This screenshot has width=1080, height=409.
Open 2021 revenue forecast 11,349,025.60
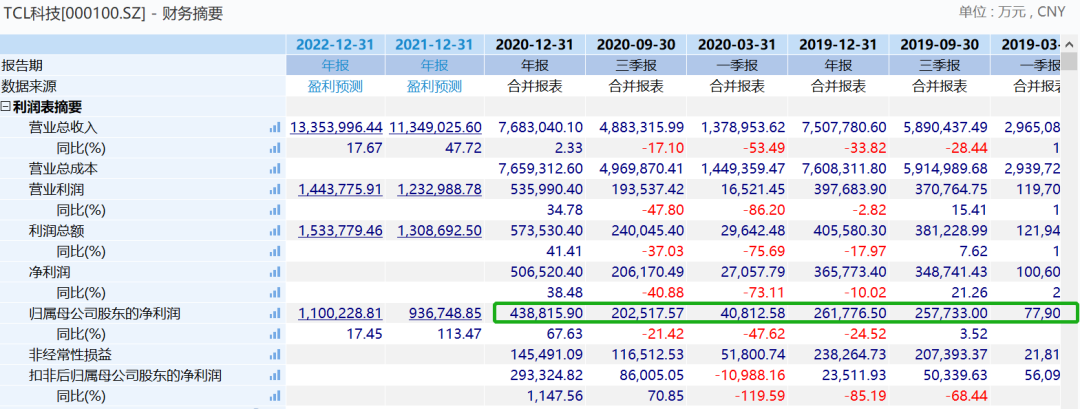[436, 127]
